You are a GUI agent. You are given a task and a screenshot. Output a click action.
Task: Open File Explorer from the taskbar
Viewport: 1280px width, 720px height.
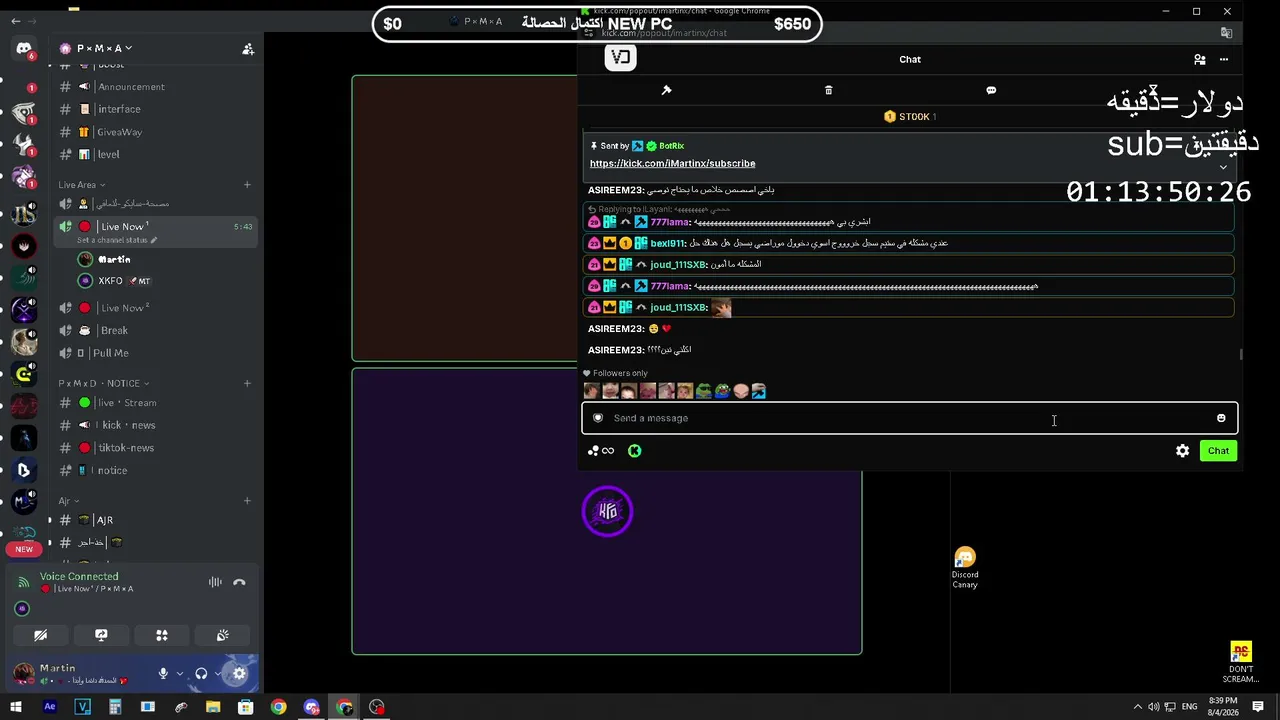[x=213, y=707]
